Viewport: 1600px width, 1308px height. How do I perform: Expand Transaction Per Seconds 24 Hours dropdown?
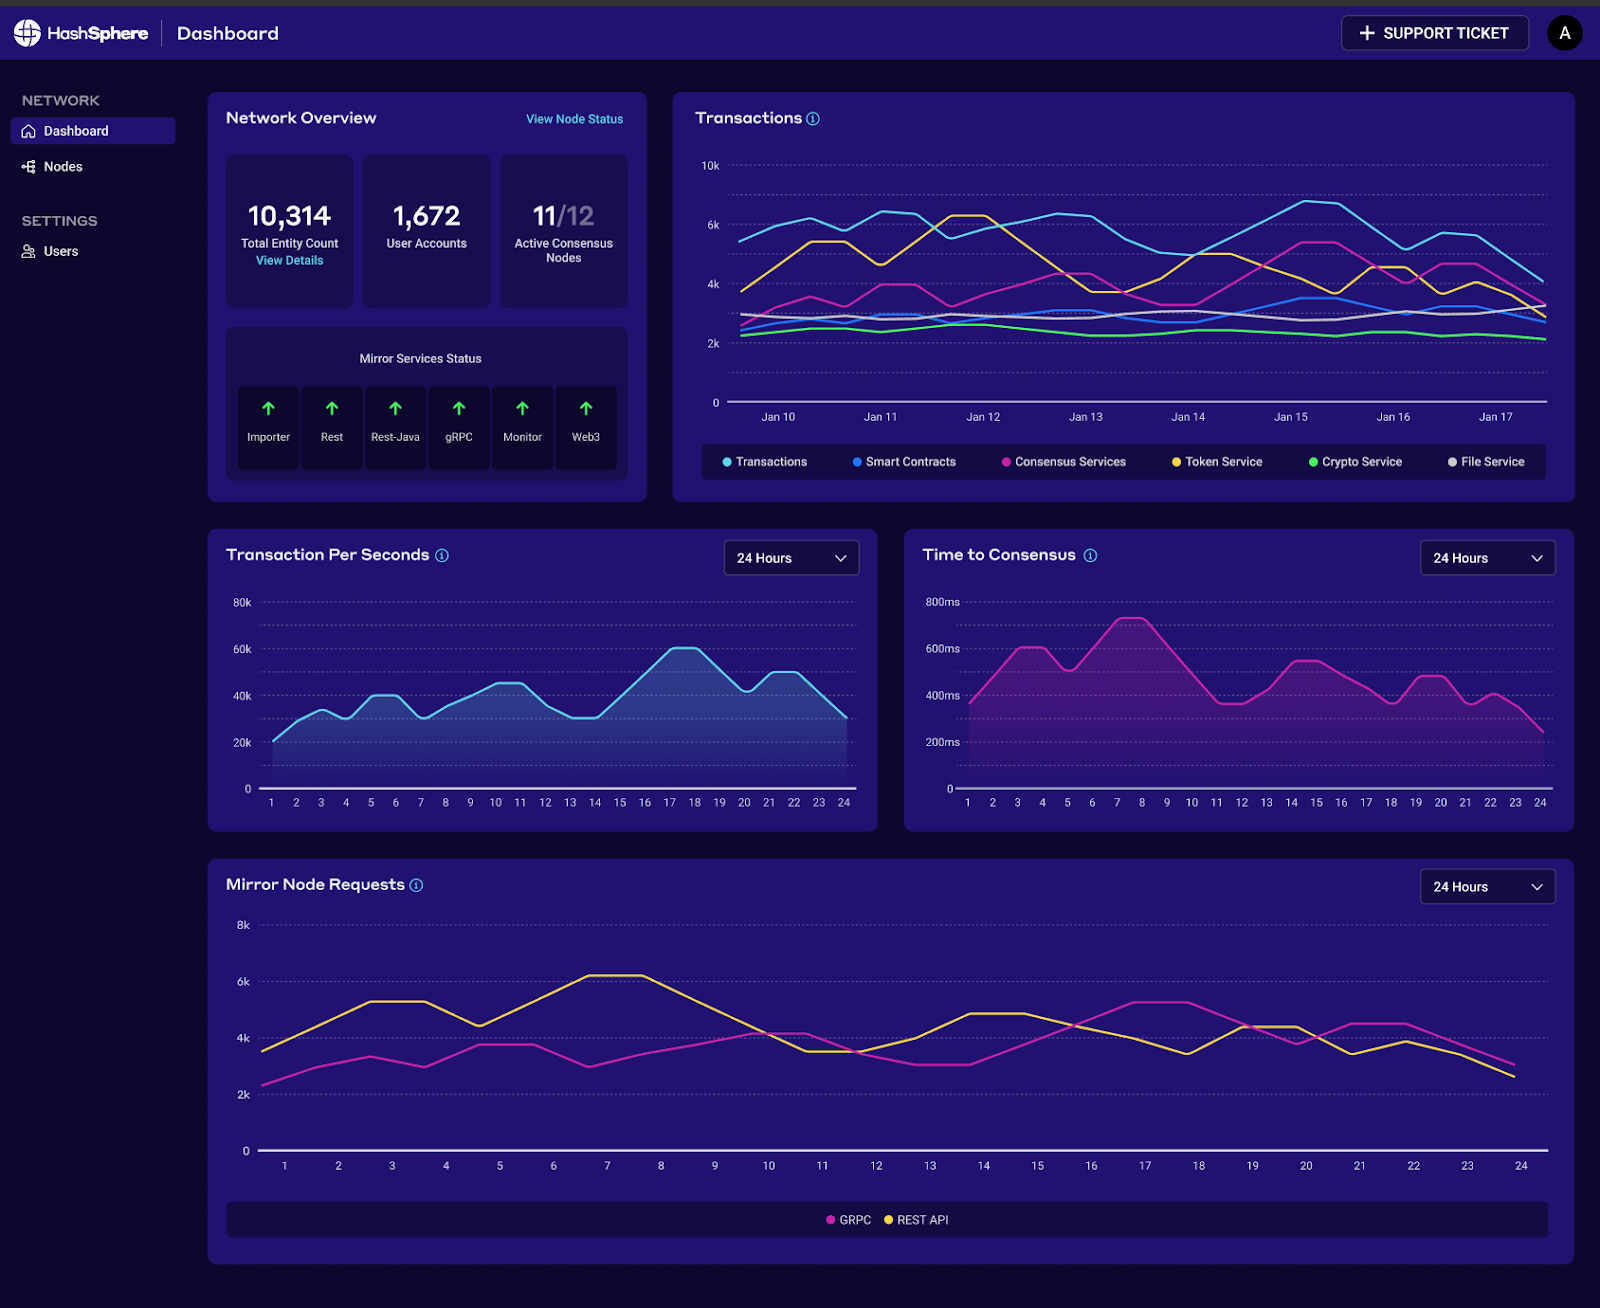(x=791, y=558)
